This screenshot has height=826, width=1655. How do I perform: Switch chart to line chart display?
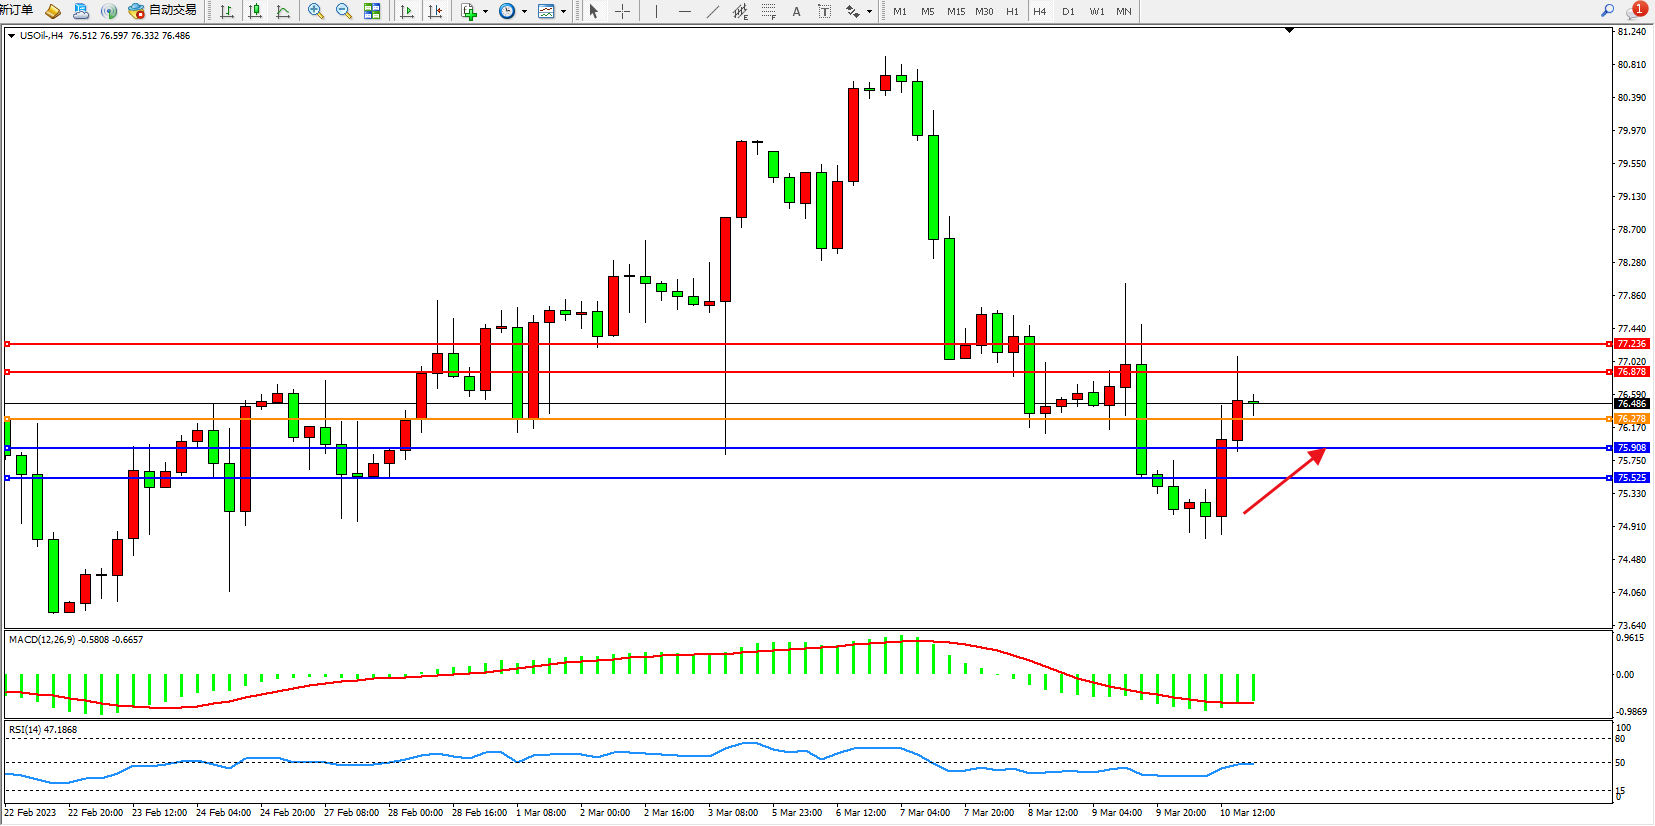click(283, 11)
